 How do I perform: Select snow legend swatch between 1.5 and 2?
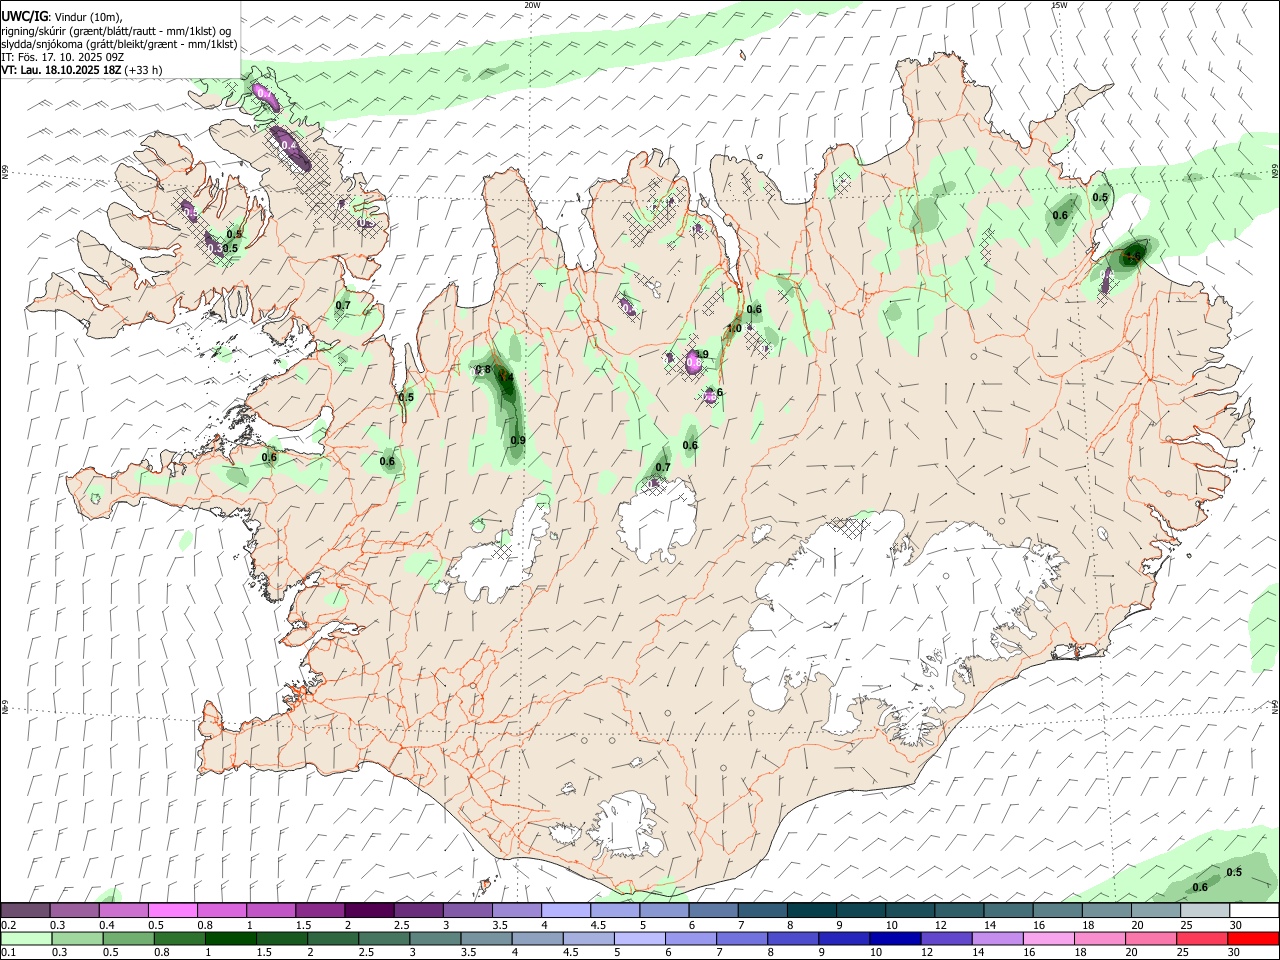coord(319,911)
